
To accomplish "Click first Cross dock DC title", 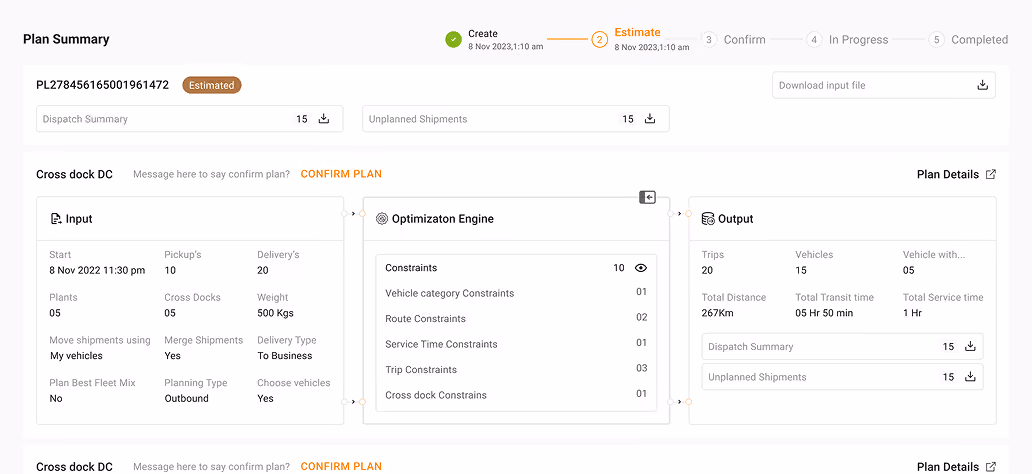I will coord(74,174).
